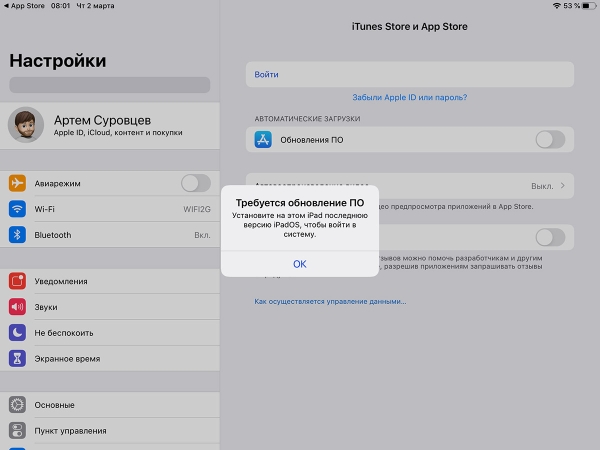
Task: Tap the App Store icon beside Обновления ПО
Action: tap(263, 140)
